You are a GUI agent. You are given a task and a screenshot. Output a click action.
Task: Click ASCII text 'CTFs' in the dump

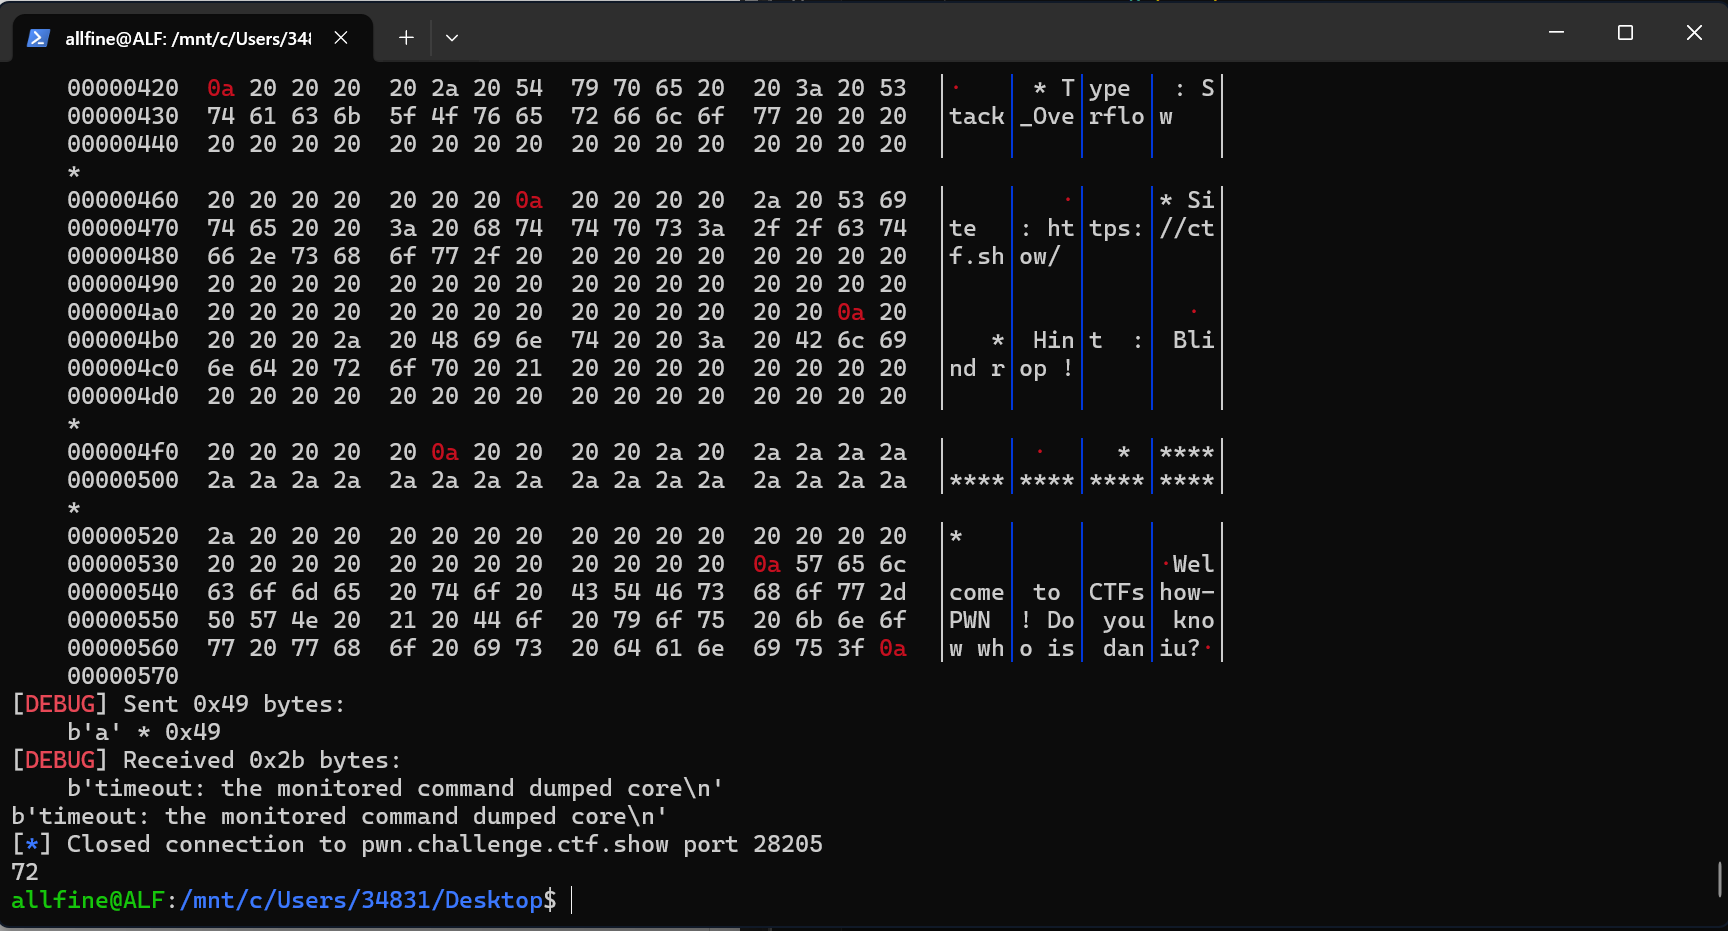pyautogui.click(x=1117, y=592)
